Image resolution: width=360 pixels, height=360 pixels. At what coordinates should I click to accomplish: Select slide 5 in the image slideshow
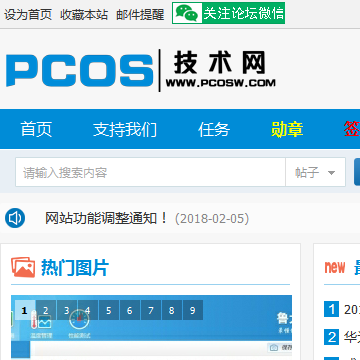109,310
